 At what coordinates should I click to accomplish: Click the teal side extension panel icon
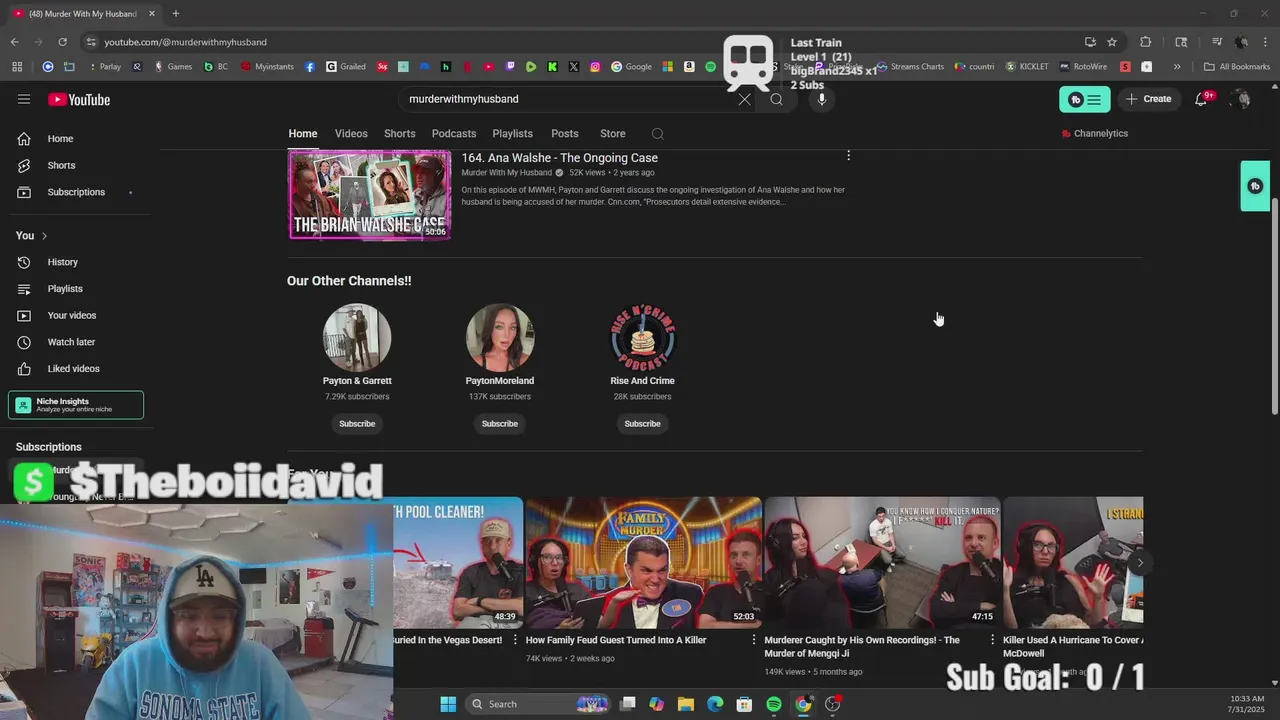[1255, 186]
